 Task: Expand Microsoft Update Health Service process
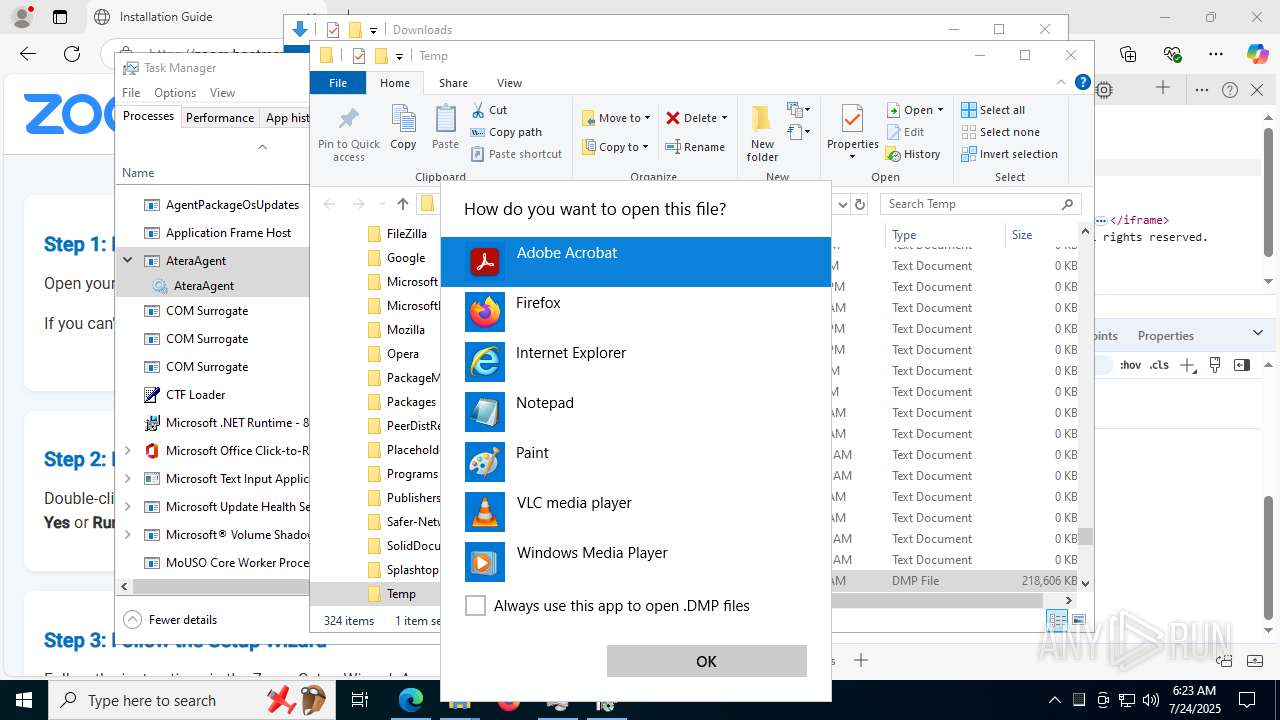click(127, 506)
